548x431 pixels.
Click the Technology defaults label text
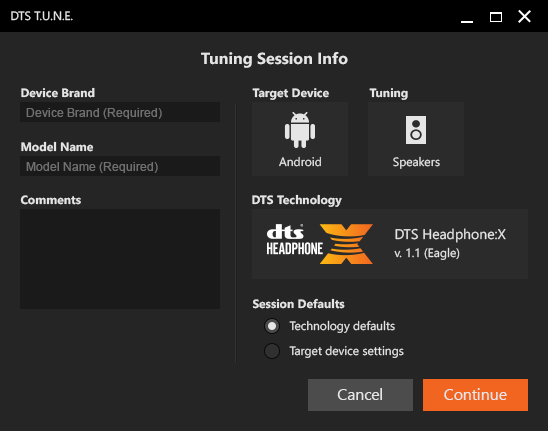coord(342,326)
